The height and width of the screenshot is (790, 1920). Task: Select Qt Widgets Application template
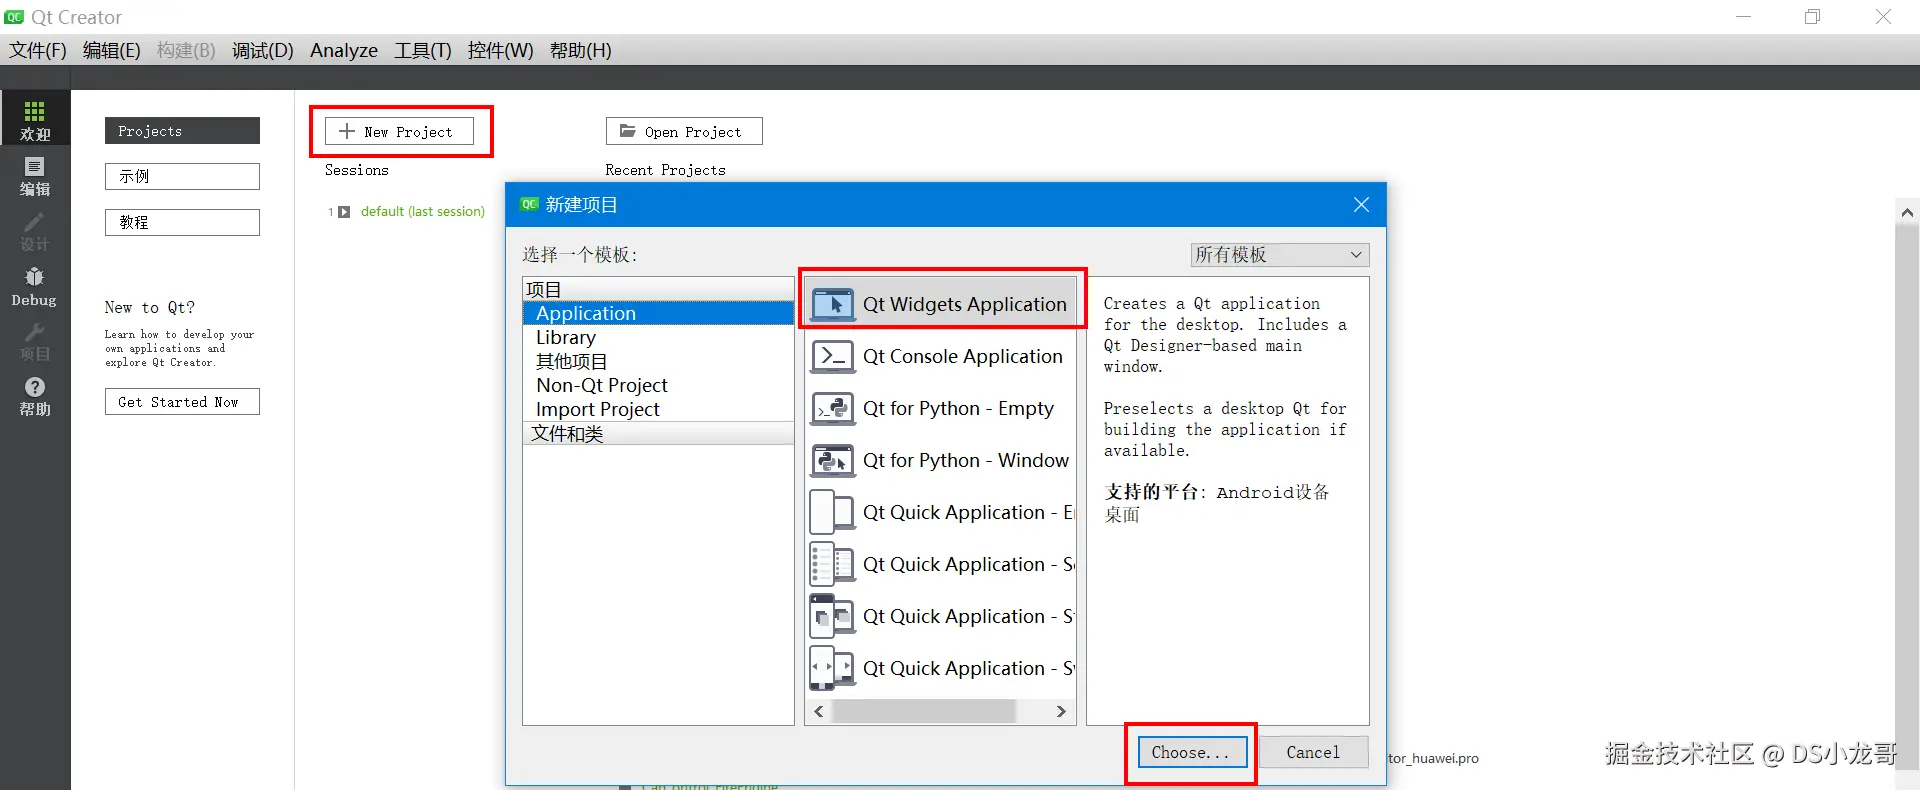pos(940,304)
